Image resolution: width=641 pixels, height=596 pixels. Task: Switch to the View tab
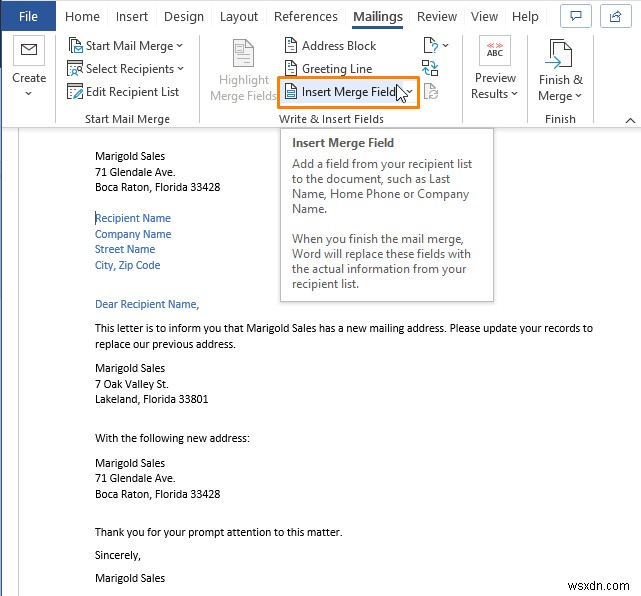click(x=484, y=16)
